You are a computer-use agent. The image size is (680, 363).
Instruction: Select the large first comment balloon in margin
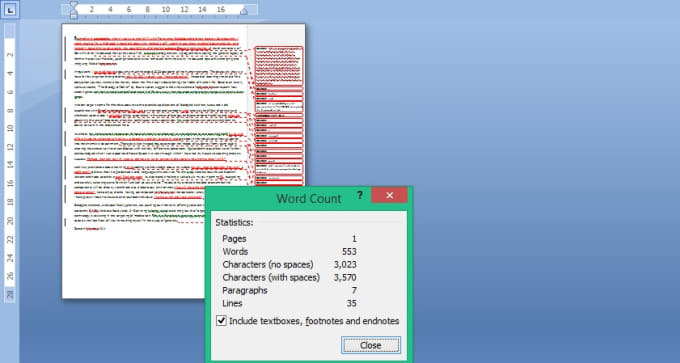tap(279, 66)
